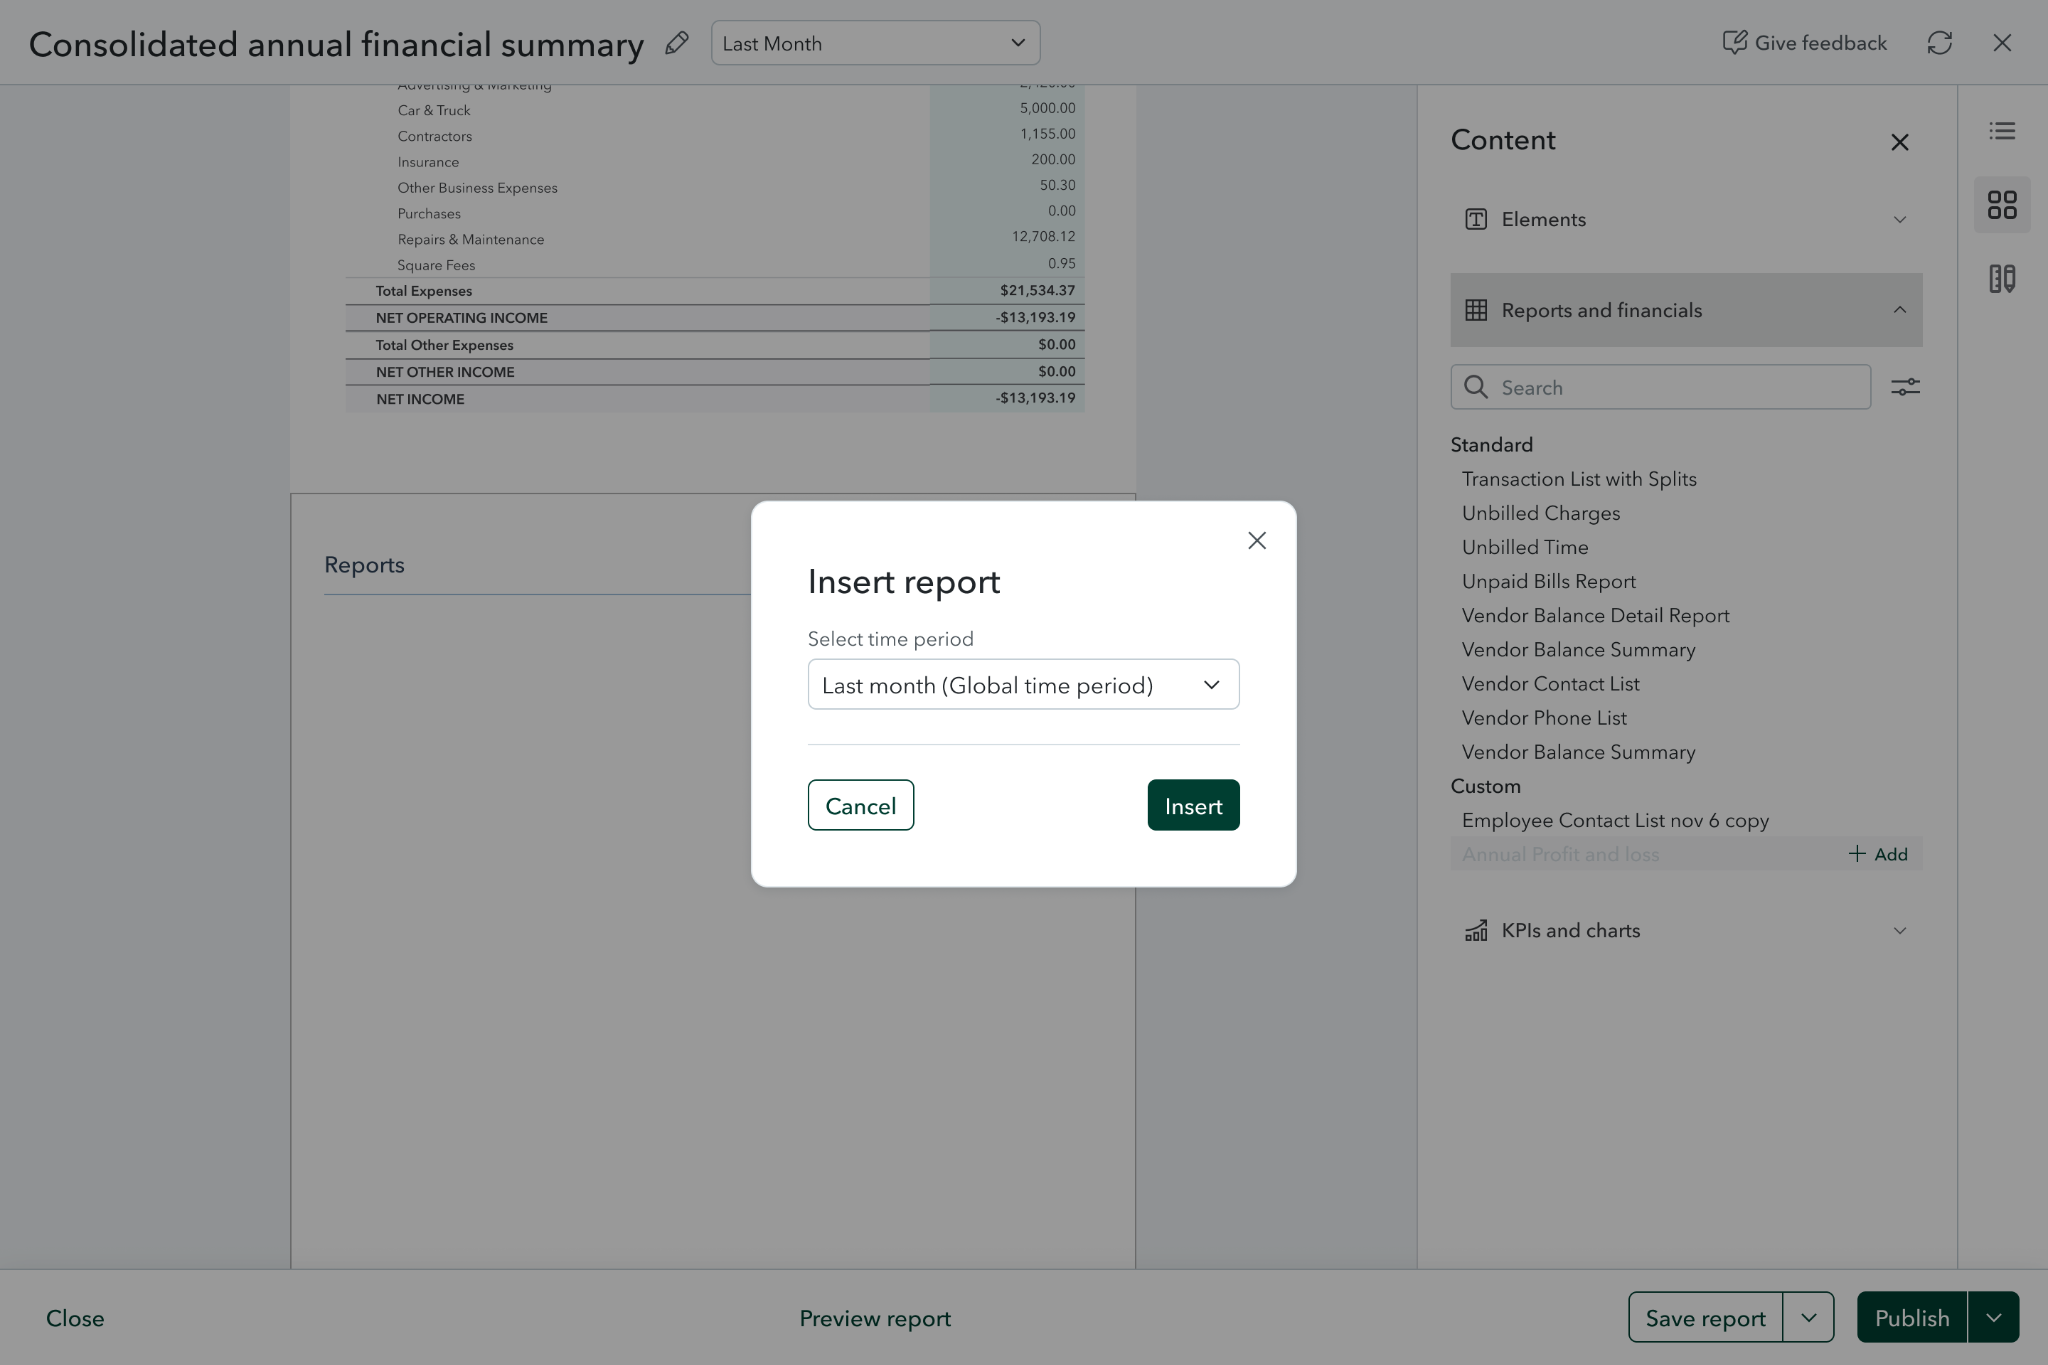Focus the reports Search field
The width and height of the screenshot is (2048, 1365).
[1660, 387]
